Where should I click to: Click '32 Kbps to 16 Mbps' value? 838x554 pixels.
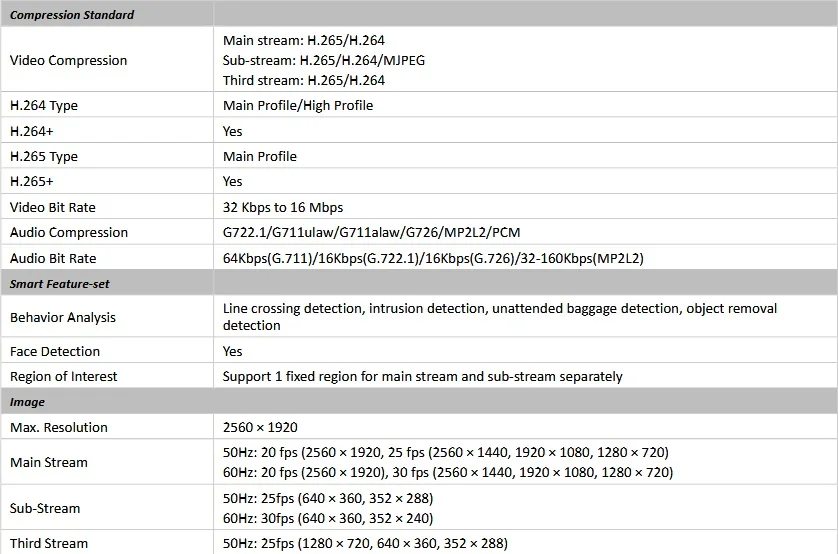point(283,207)
